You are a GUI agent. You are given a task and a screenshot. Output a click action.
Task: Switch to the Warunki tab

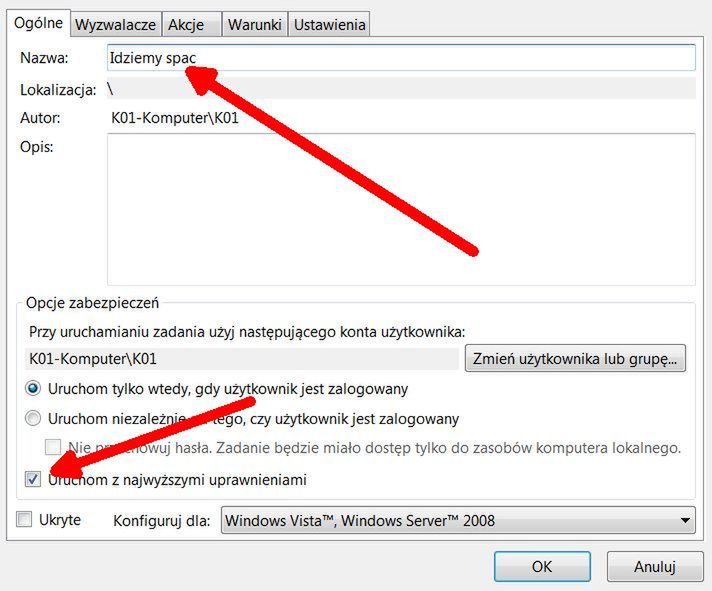[254, 25]
